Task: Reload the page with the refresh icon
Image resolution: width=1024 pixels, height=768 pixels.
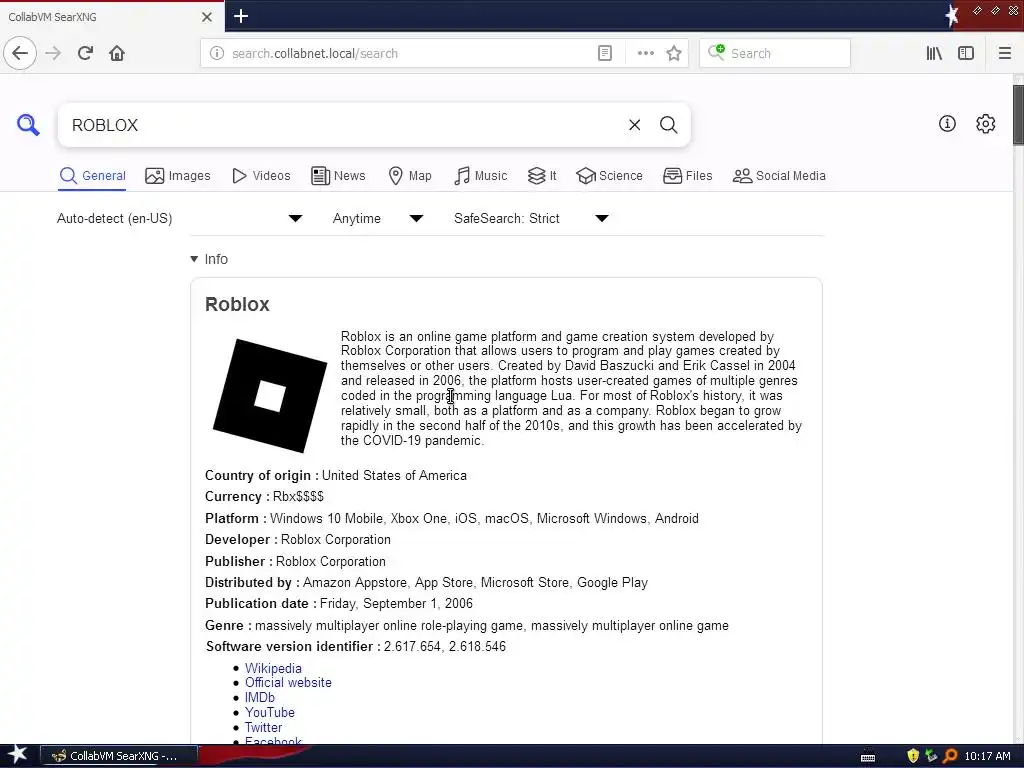Action: pyautogui.click(x=86, y=53)
